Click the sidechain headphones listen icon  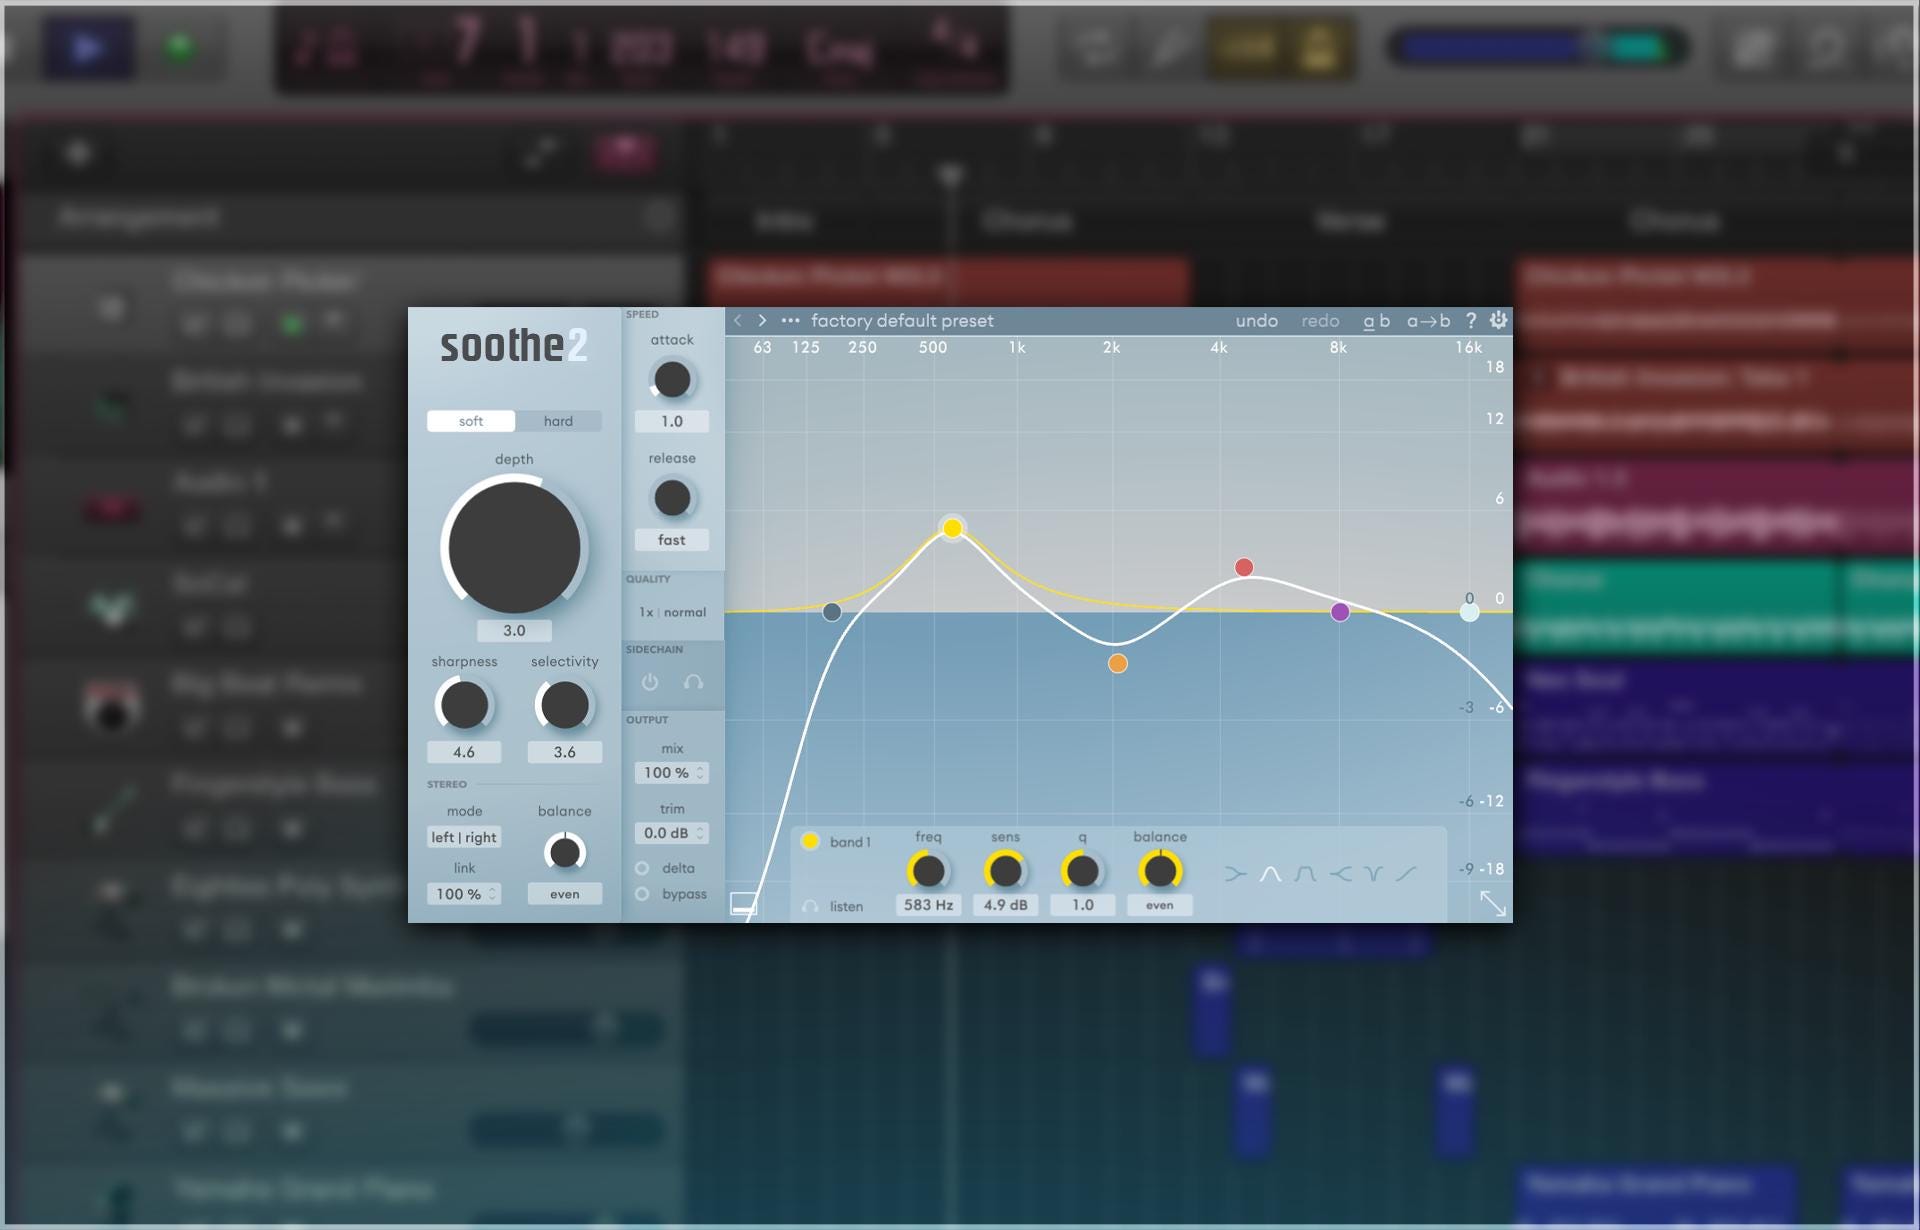point(693,682)
